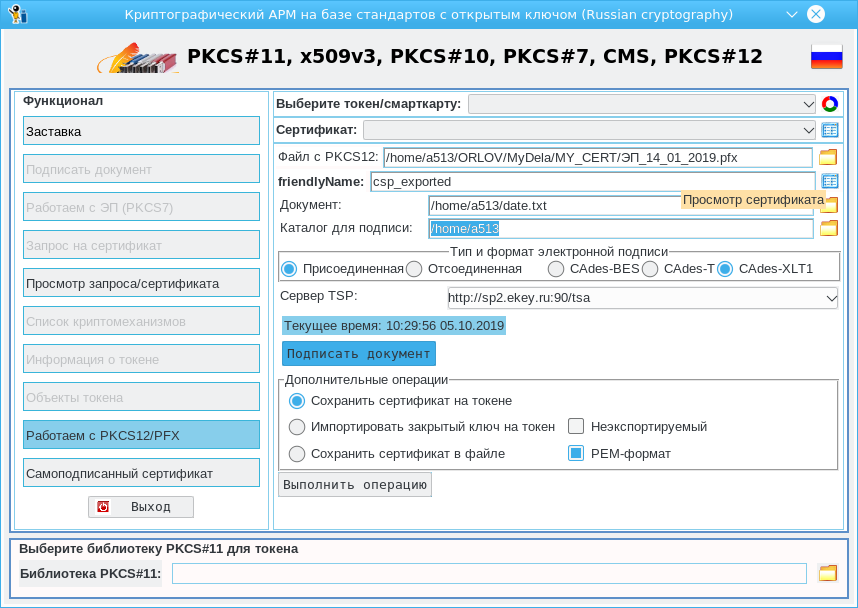This screenshot has height=608, width=858.
Task: Choose the CAdes-BES signature format
Action: [556, 269]
